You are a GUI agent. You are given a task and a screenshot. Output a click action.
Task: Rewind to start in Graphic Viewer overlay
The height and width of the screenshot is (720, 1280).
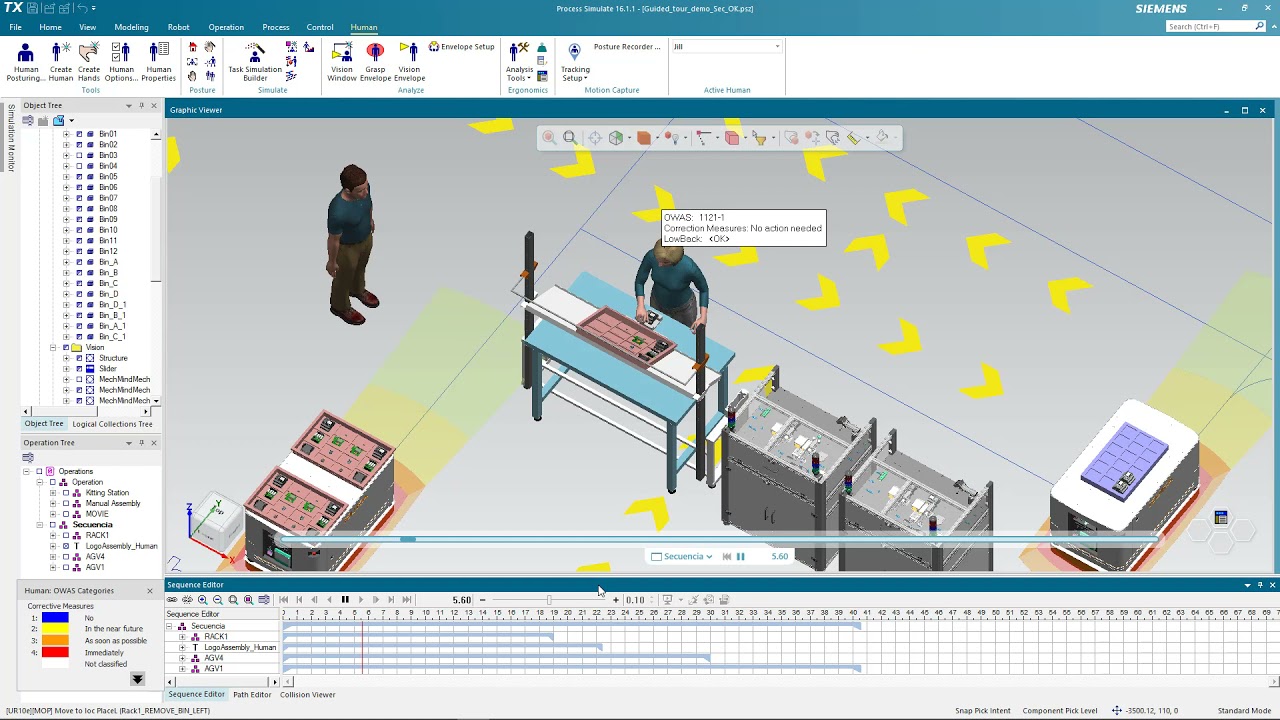pyautogui.click(x=726, y=557)
